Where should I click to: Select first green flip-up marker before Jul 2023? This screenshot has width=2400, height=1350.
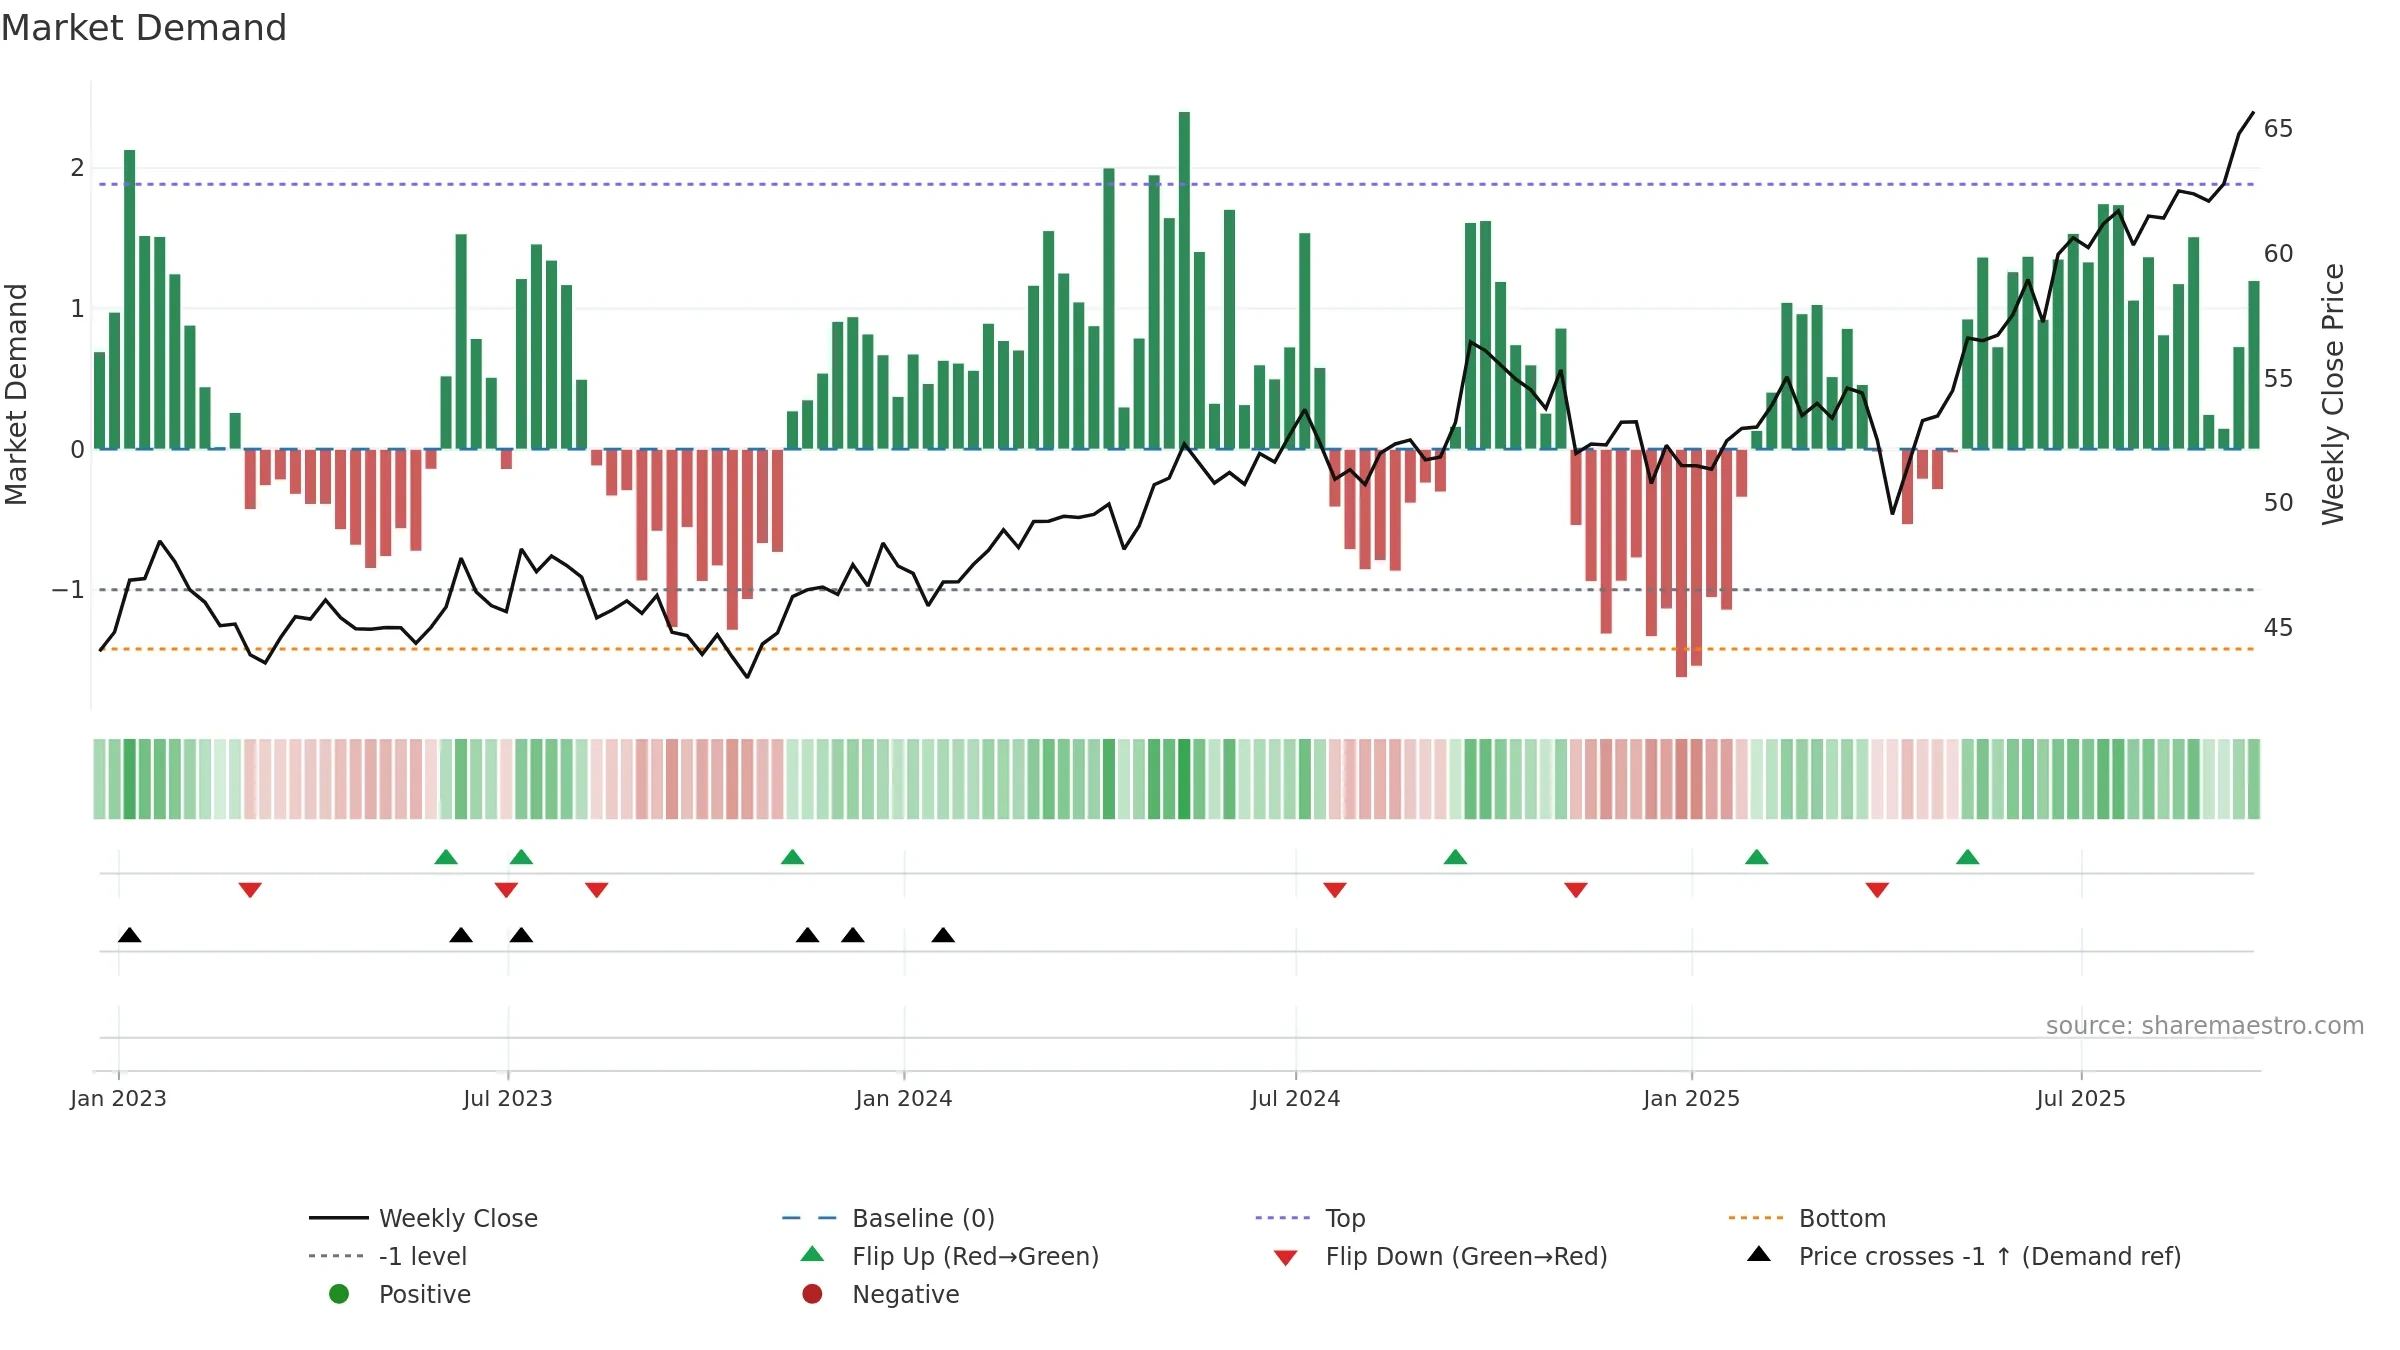(446, 857)
